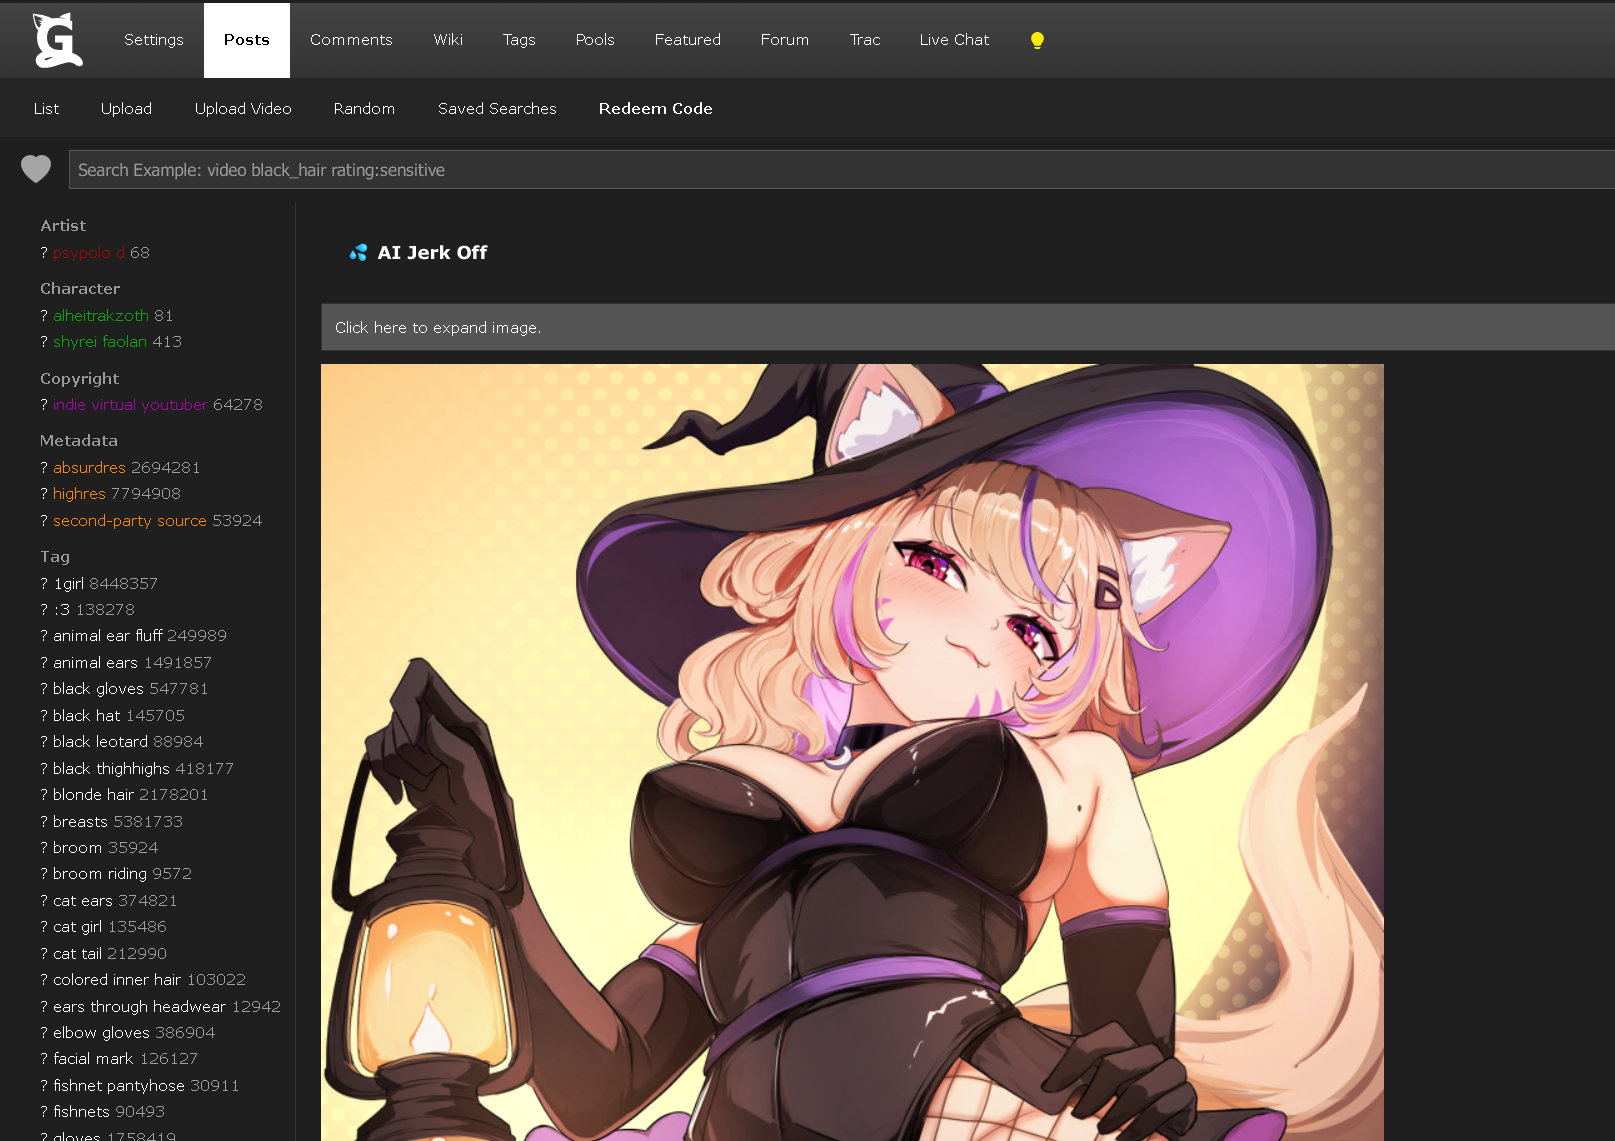Click the black leotard tag
Screen dimensions: 1615x1141
[x=100, y=742]
